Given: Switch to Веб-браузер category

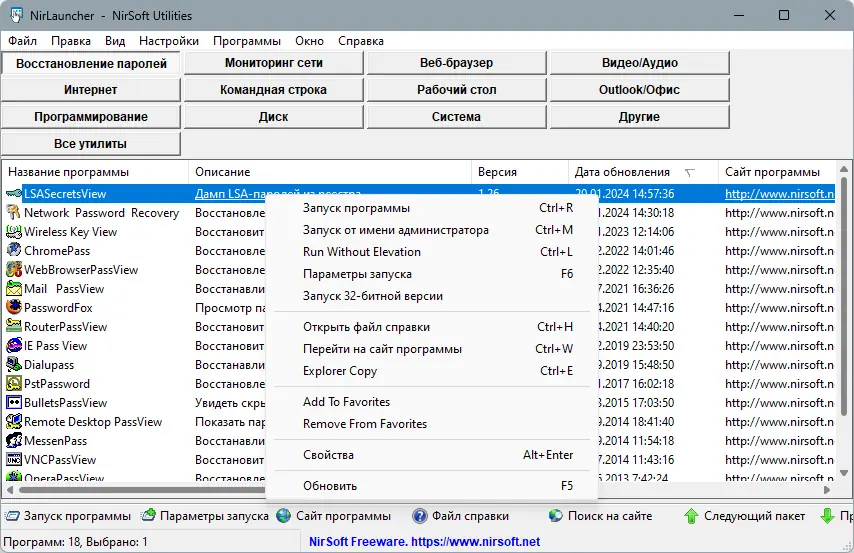Looking at the screenshot, I should click(x=456, y=63).
